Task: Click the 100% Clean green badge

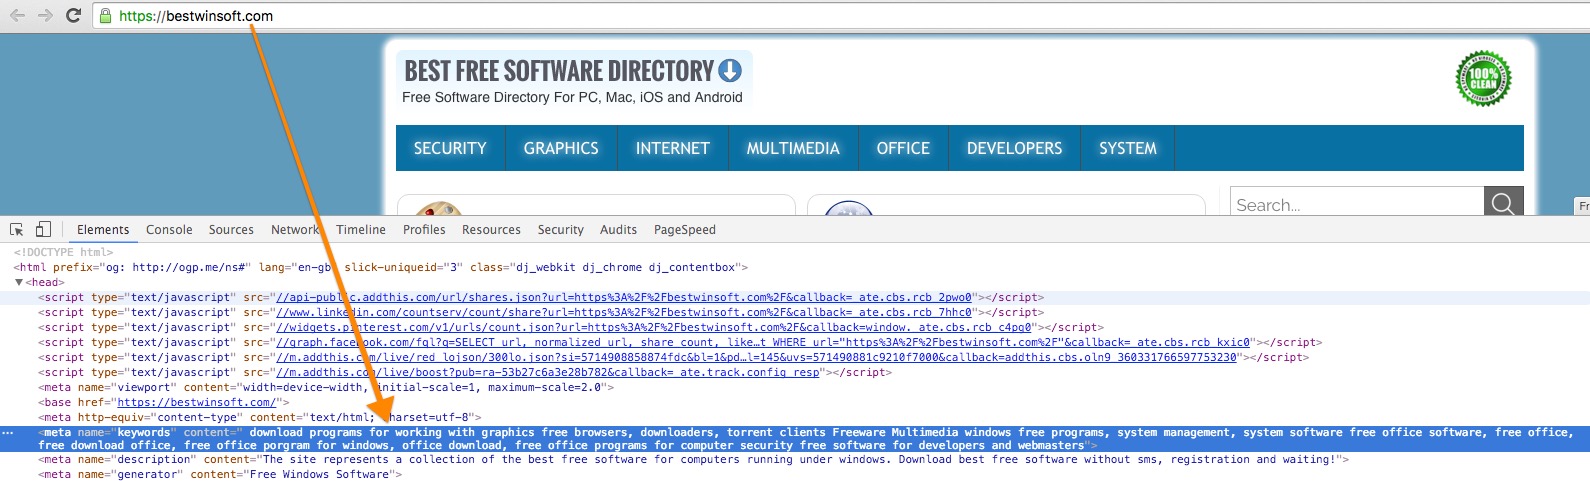Action: click(x=1483, y=78)
